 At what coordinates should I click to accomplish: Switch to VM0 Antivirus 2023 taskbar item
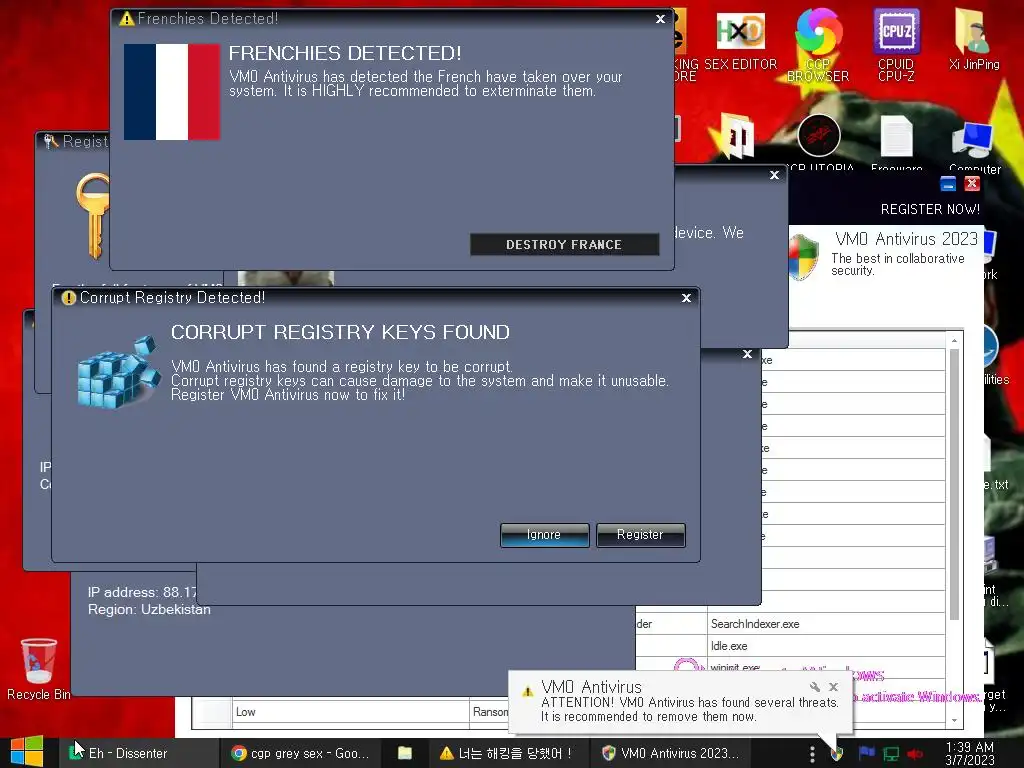coord(670,754)
